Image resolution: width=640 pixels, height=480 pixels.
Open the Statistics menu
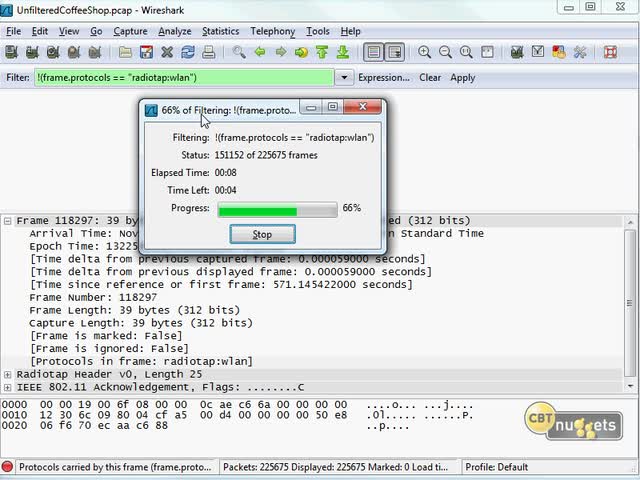click(x=220, y=31)
